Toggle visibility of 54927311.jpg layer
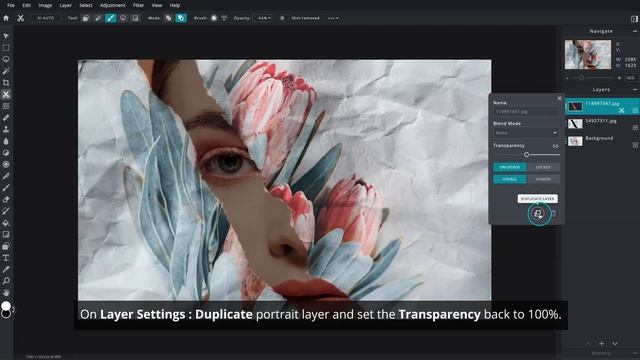Image resolution: width=640 pixels, height=360 pixels. (x=635, y=128)
